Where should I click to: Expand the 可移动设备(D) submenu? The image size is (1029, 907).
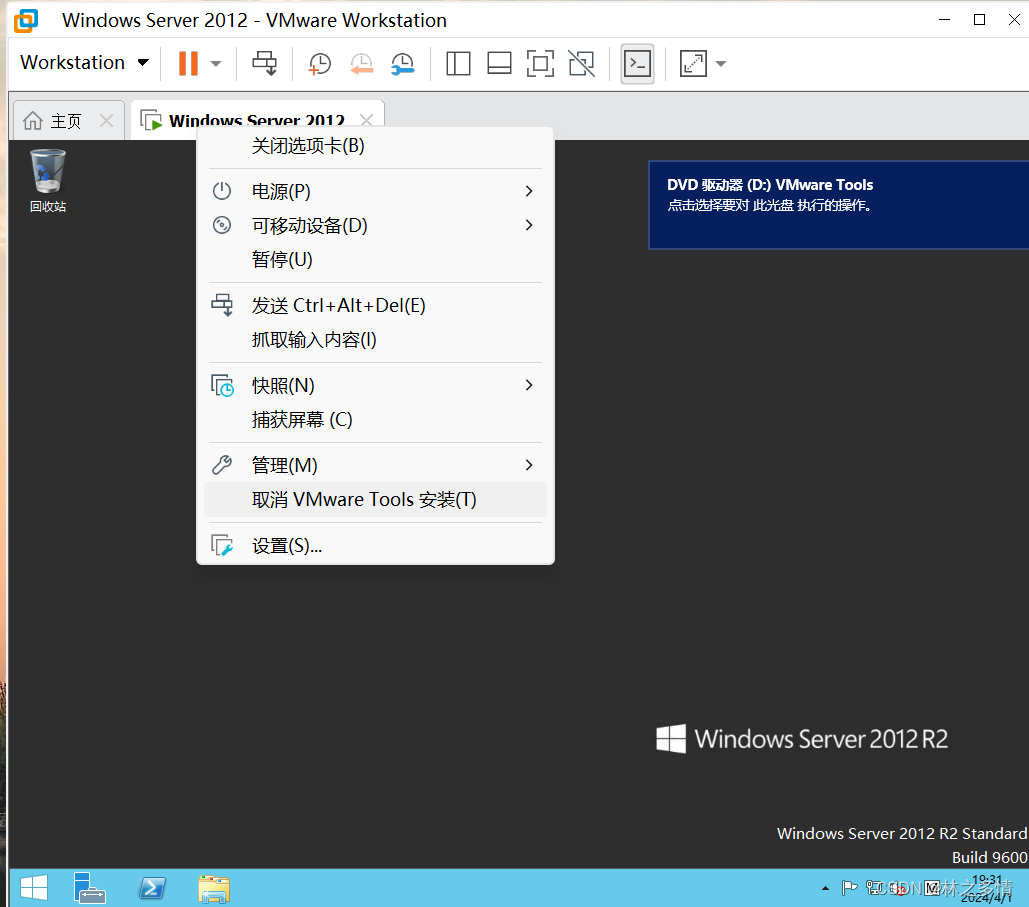375,225
